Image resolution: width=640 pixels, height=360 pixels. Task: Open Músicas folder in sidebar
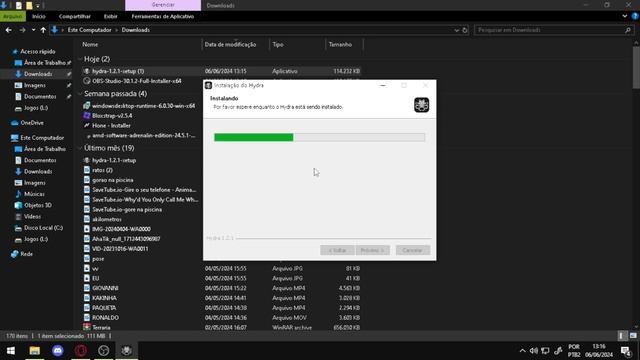34,194
